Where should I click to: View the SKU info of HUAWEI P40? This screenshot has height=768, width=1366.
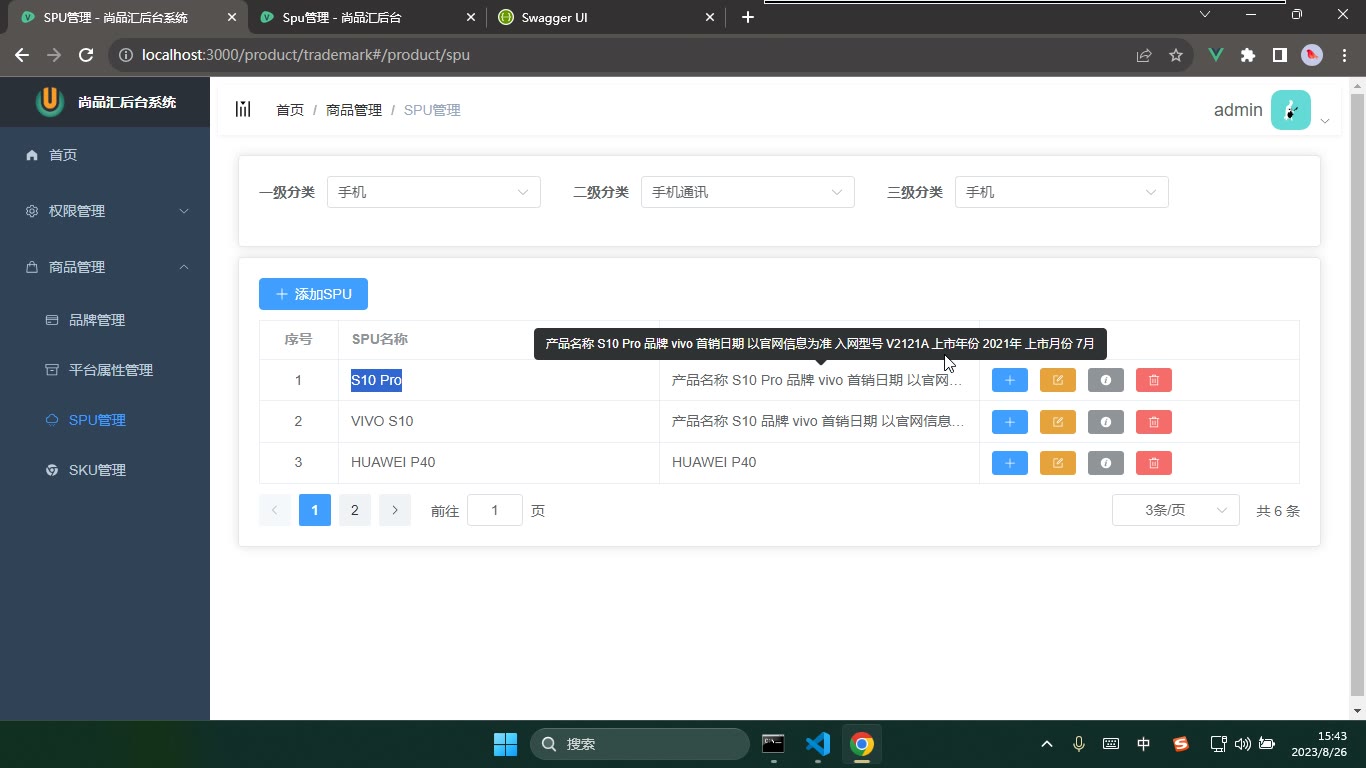pos(1105,463)
